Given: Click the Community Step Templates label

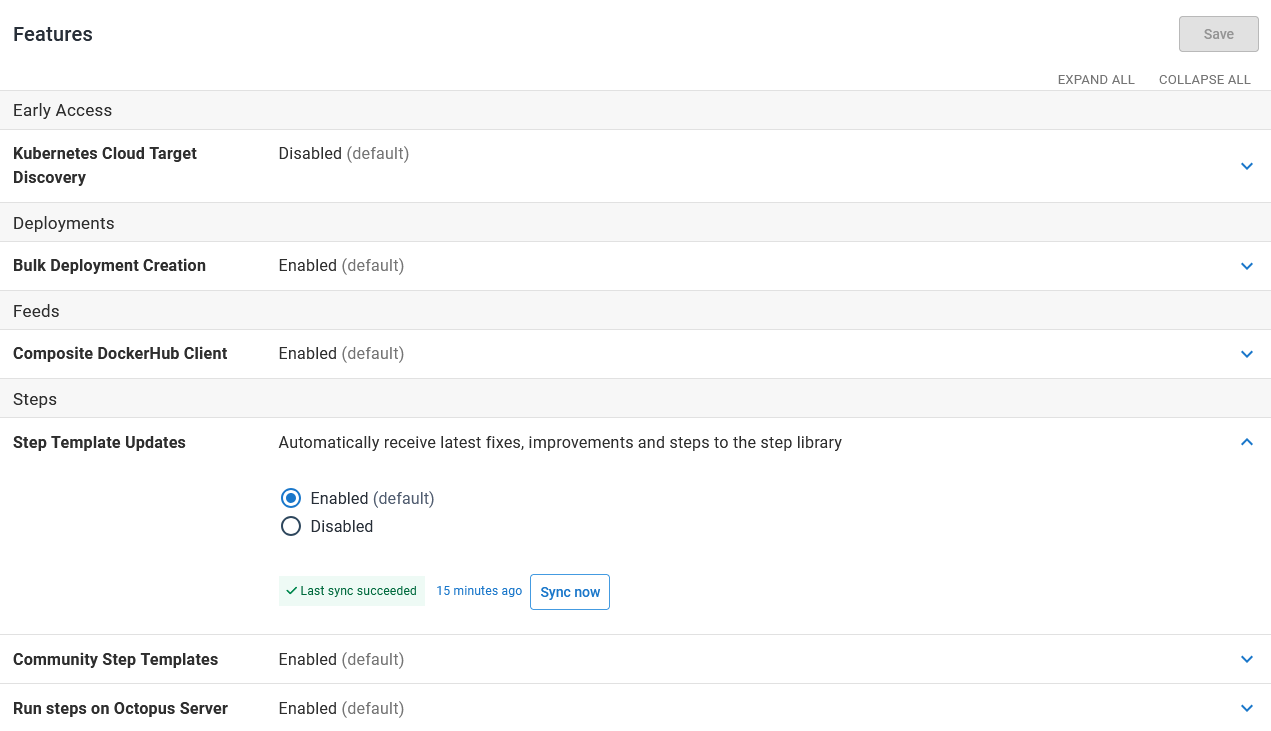Looking at the screenshot, I should 115,660.
